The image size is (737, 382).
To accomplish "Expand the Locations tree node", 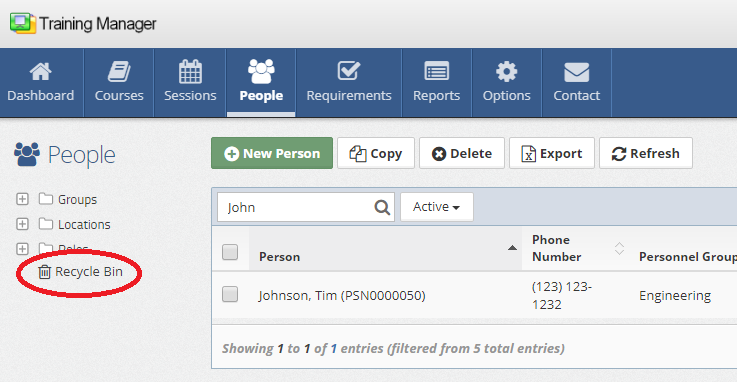I will coord(22,224).
